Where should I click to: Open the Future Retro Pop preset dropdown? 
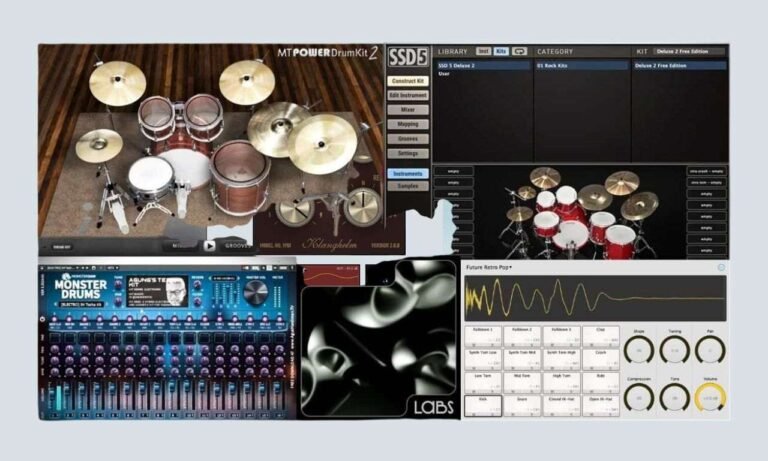coord(489,267)
